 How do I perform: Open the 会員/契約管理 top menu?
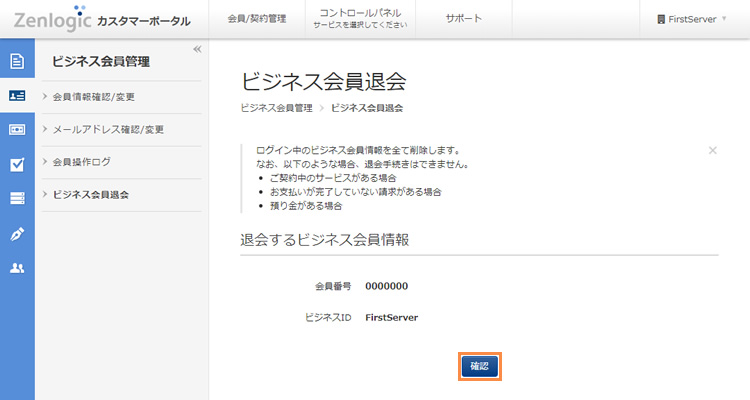(256, 19)
